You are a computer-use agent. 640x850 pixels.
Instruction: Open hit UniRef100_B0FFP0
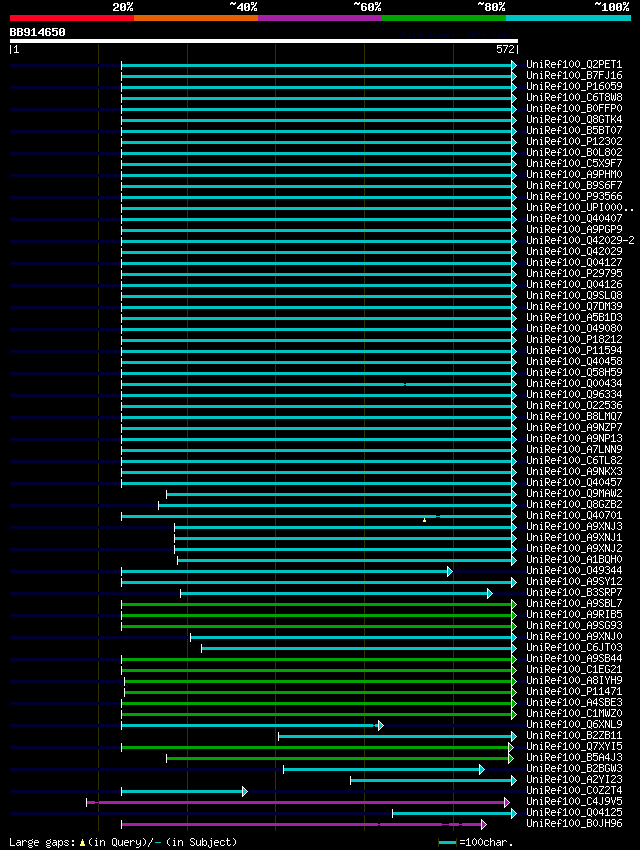coord(574,108)
